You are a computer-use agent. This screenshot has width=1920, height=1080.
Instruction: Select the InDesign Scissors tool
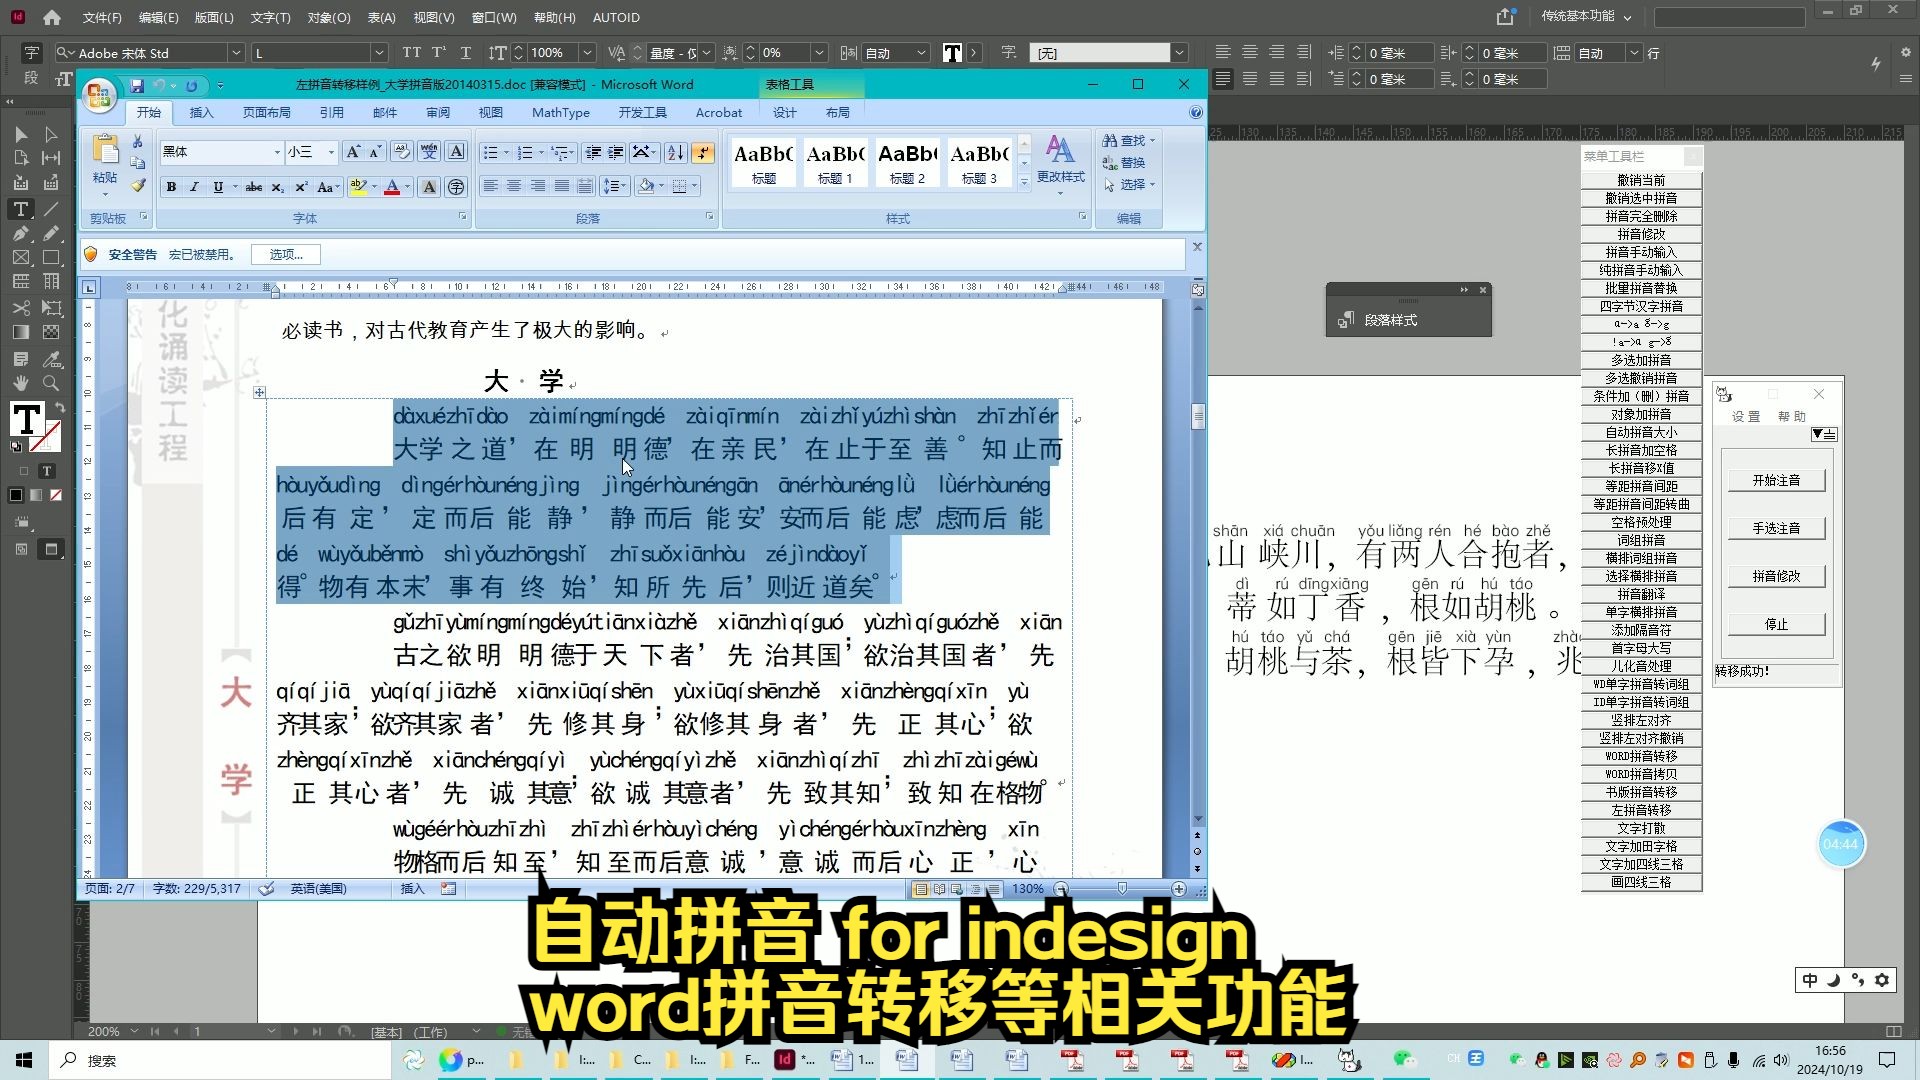(20, 308)
